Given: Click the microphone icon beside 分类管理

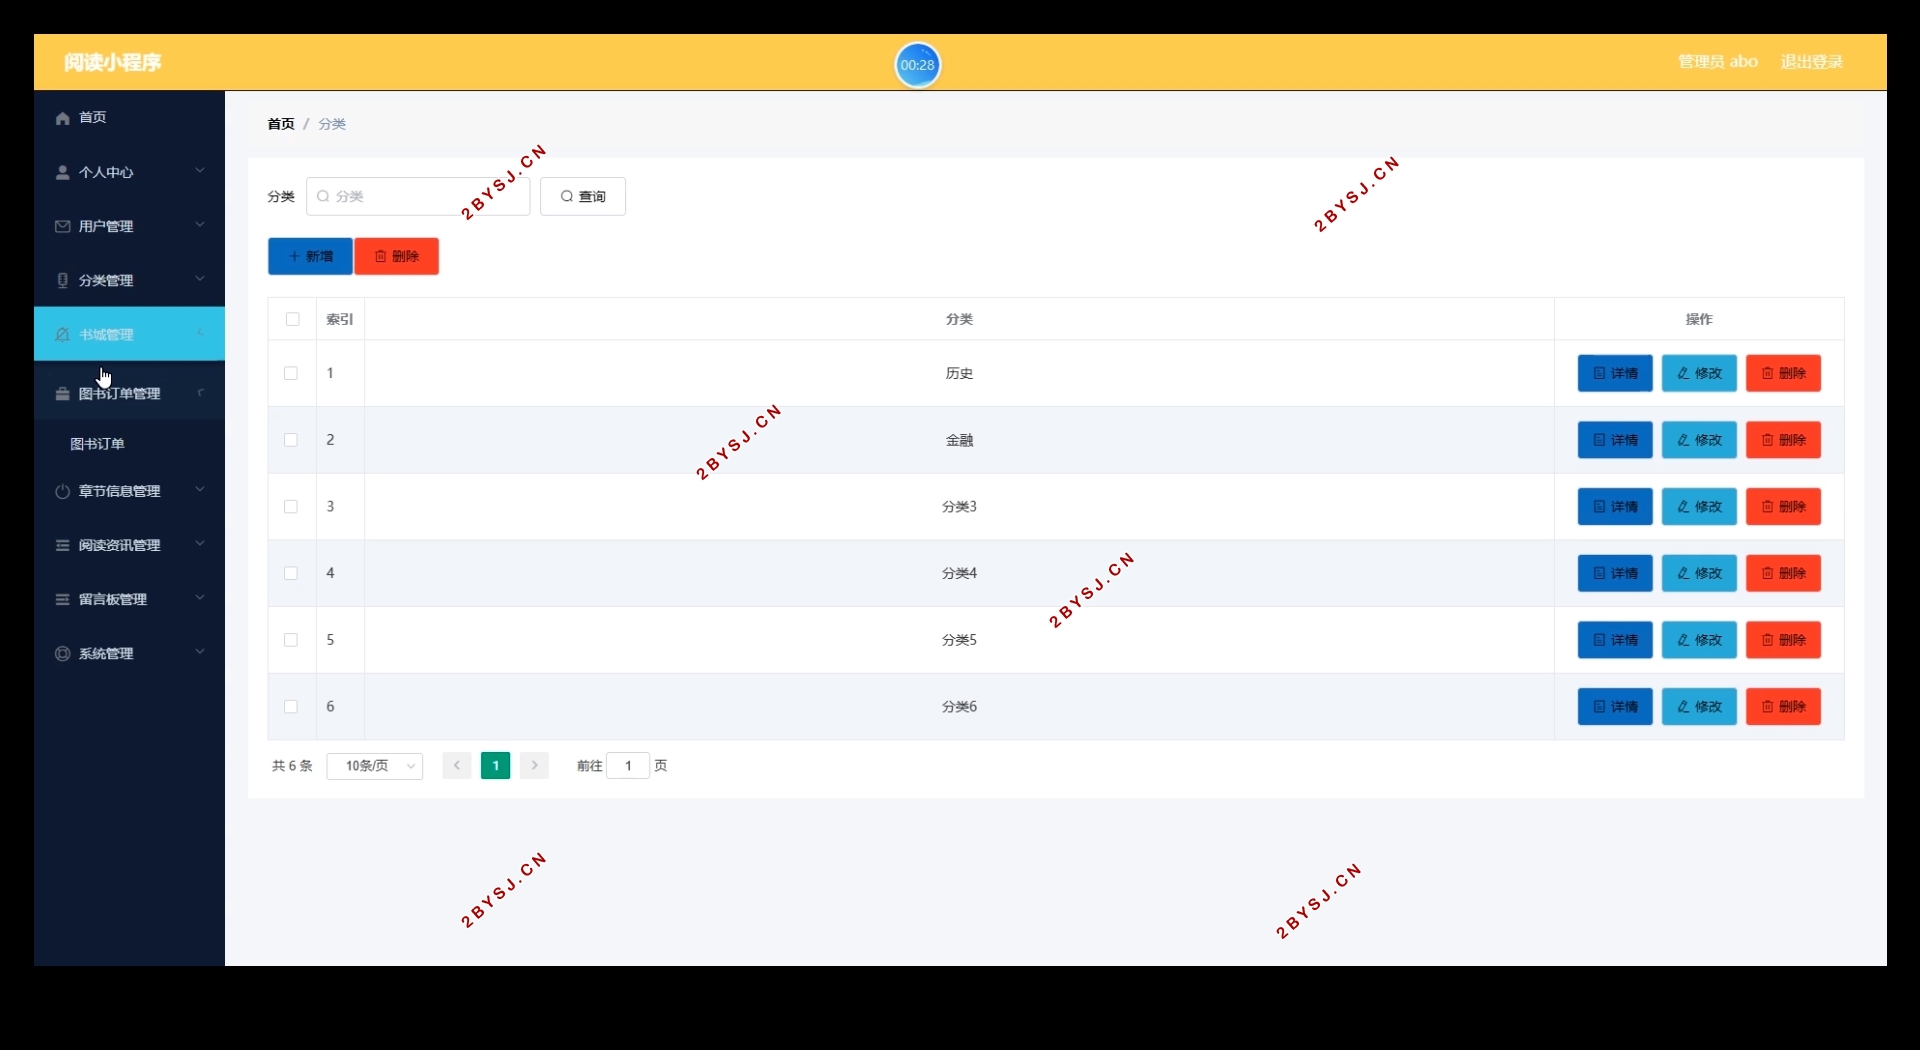Looking at the screenshot, I should pos(63,280).
